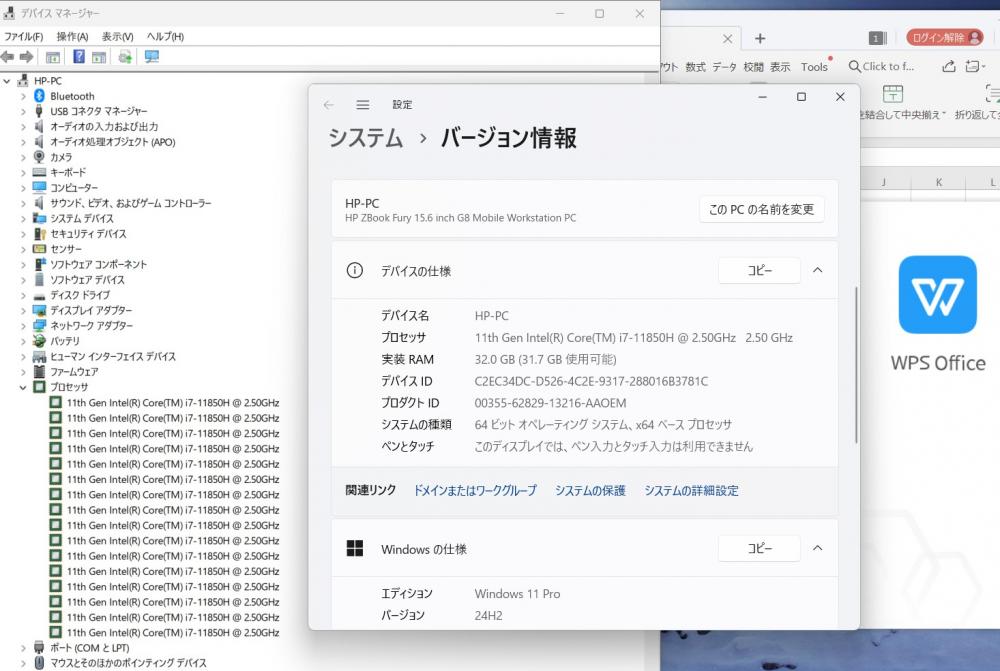This screenshot has height=671, width=1000.
Task: Click the ポート (COM と LPT) icon
Action: tap(39, 647)
